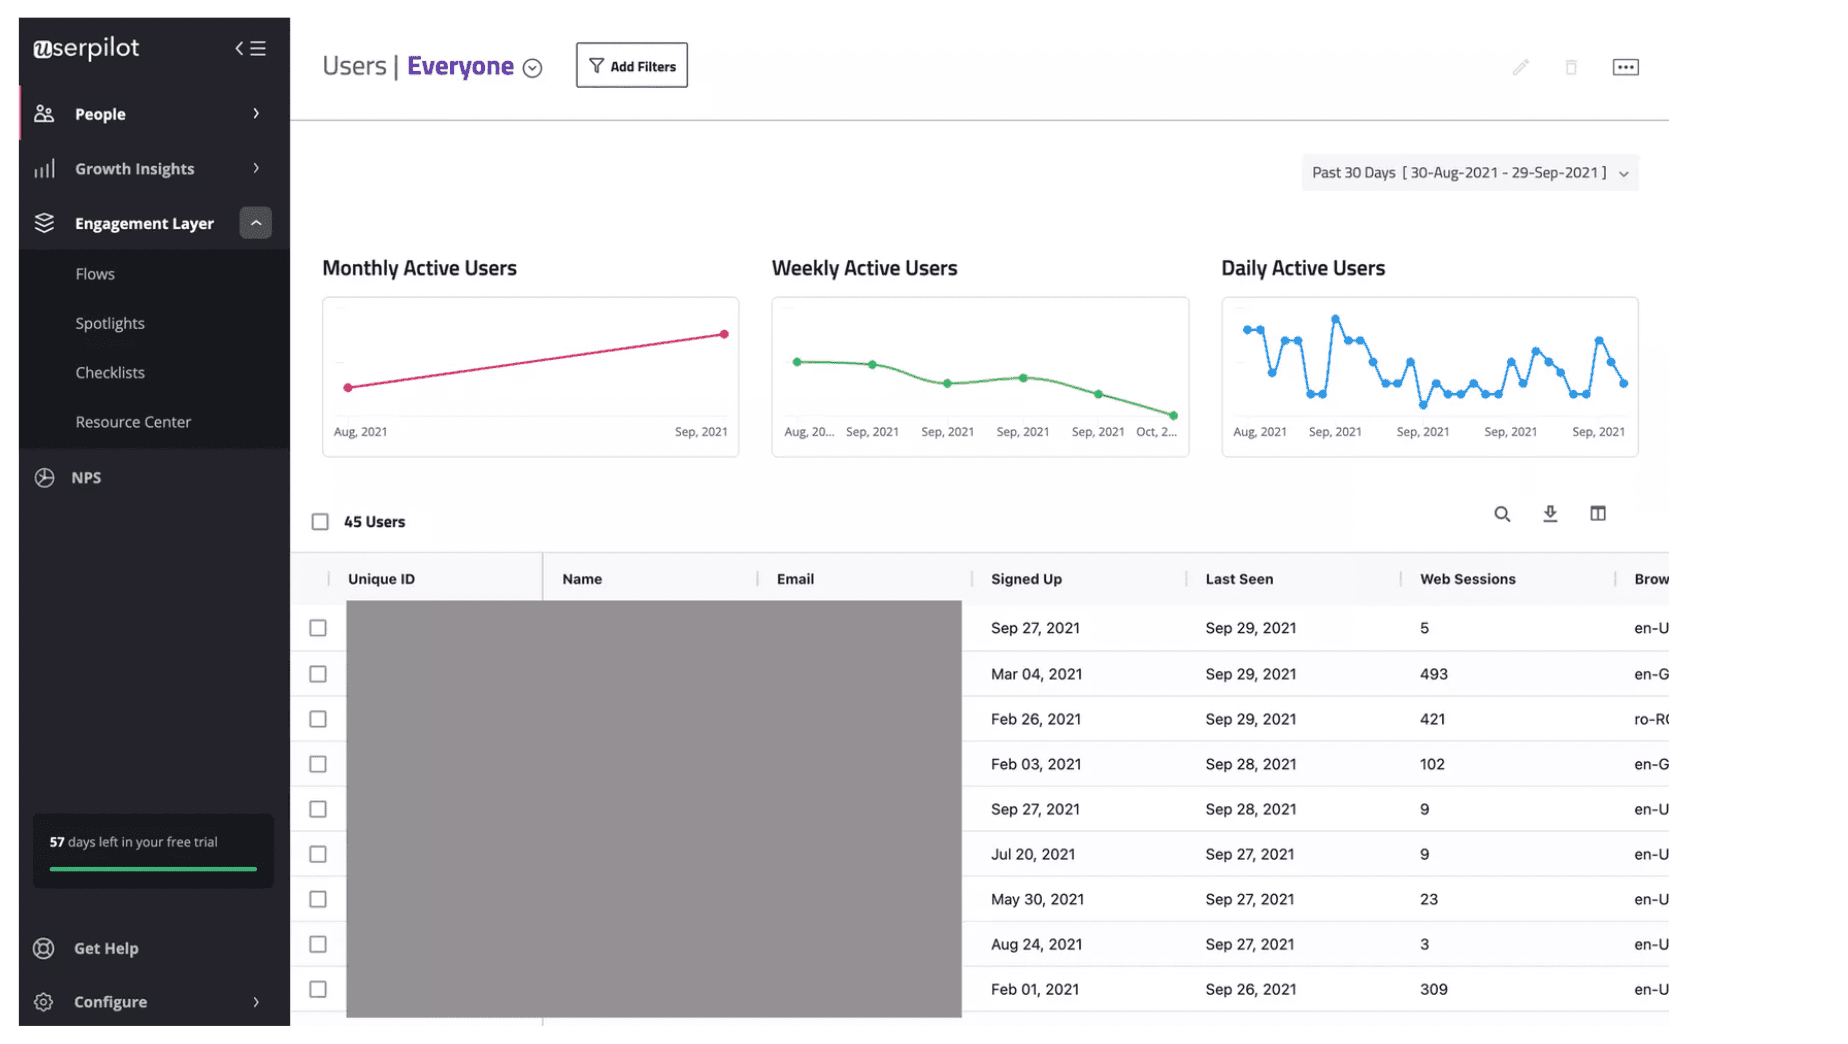Check the row signed up Mar 04, 2021
Viewport: 1848px width, 1044px height.
(x=318, y=675)
